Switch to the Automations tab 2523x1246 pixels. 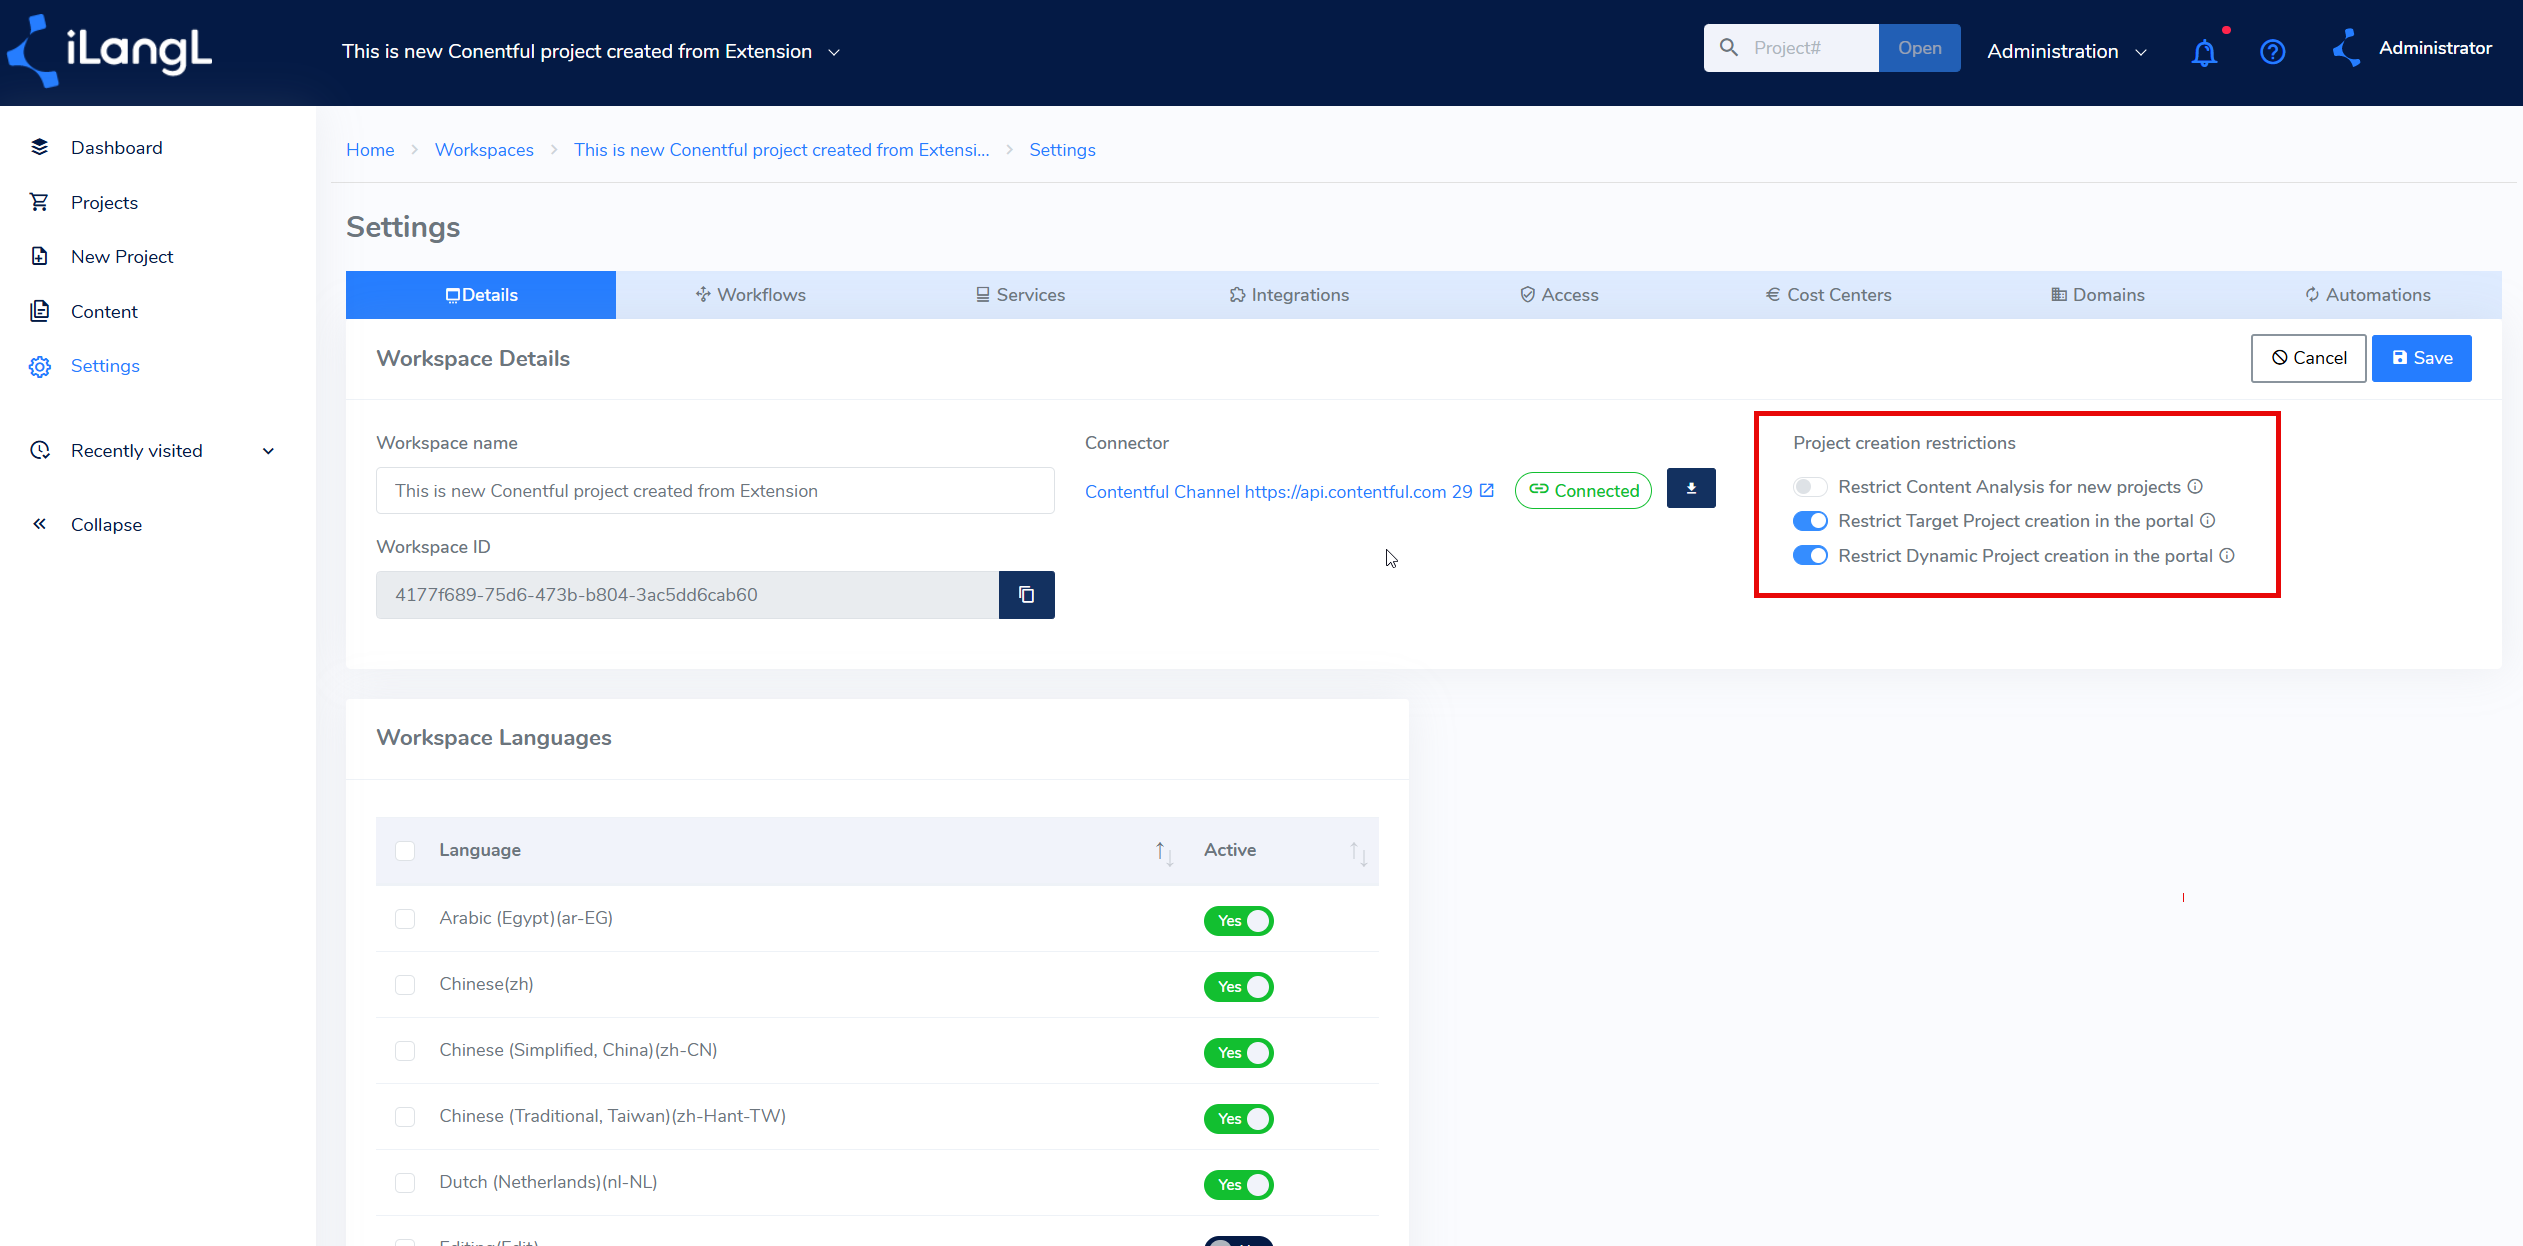[x=2367, y=295]
